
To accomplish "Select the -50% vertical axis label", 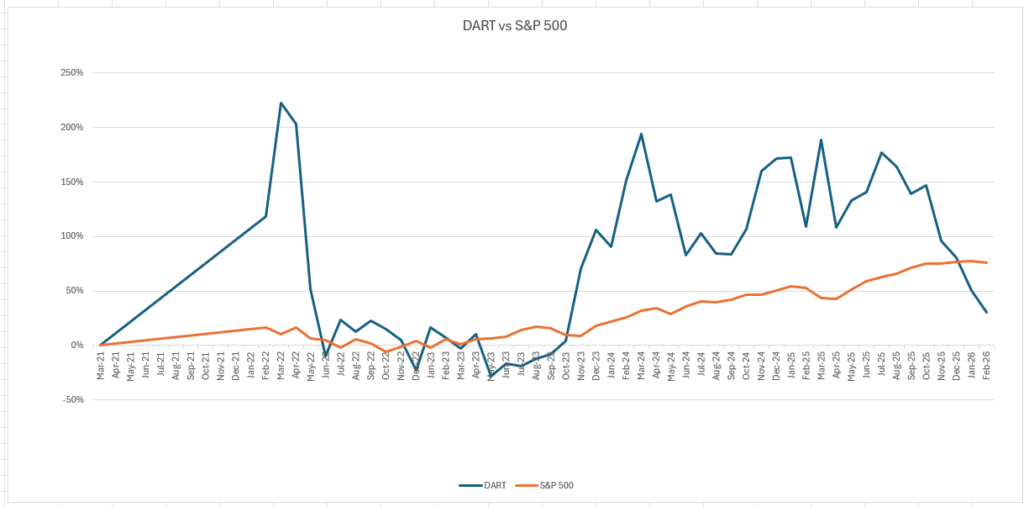I will (73, 400).
